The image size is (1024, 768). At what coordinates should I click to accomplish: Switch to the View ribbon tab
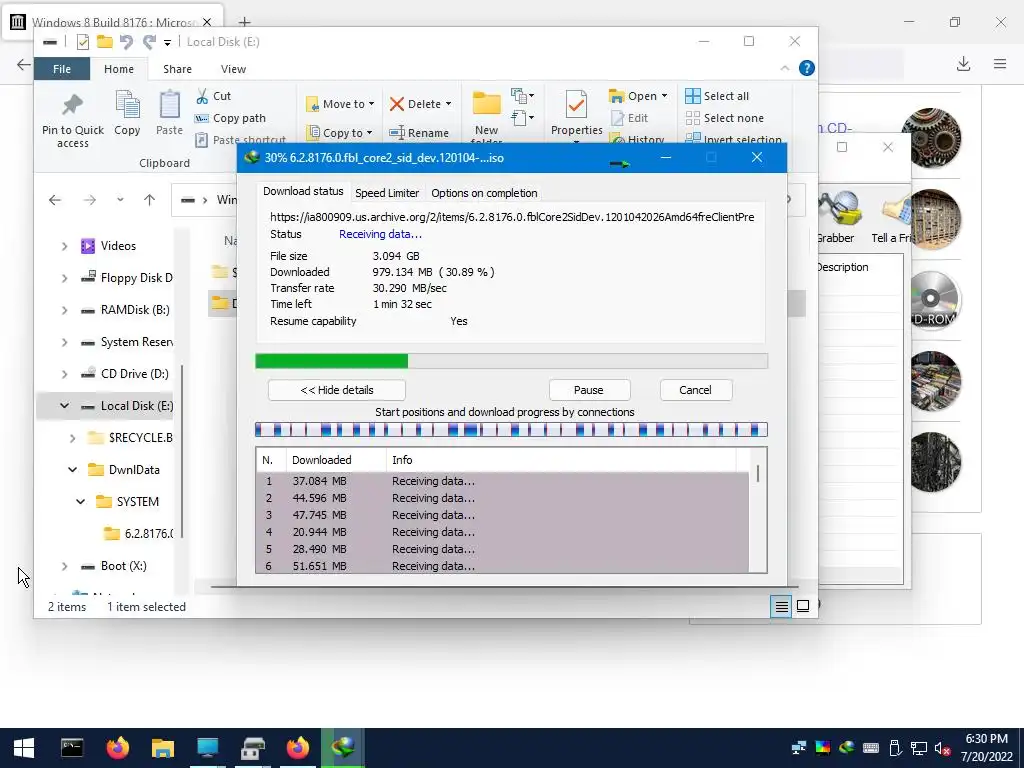(233, 69)
